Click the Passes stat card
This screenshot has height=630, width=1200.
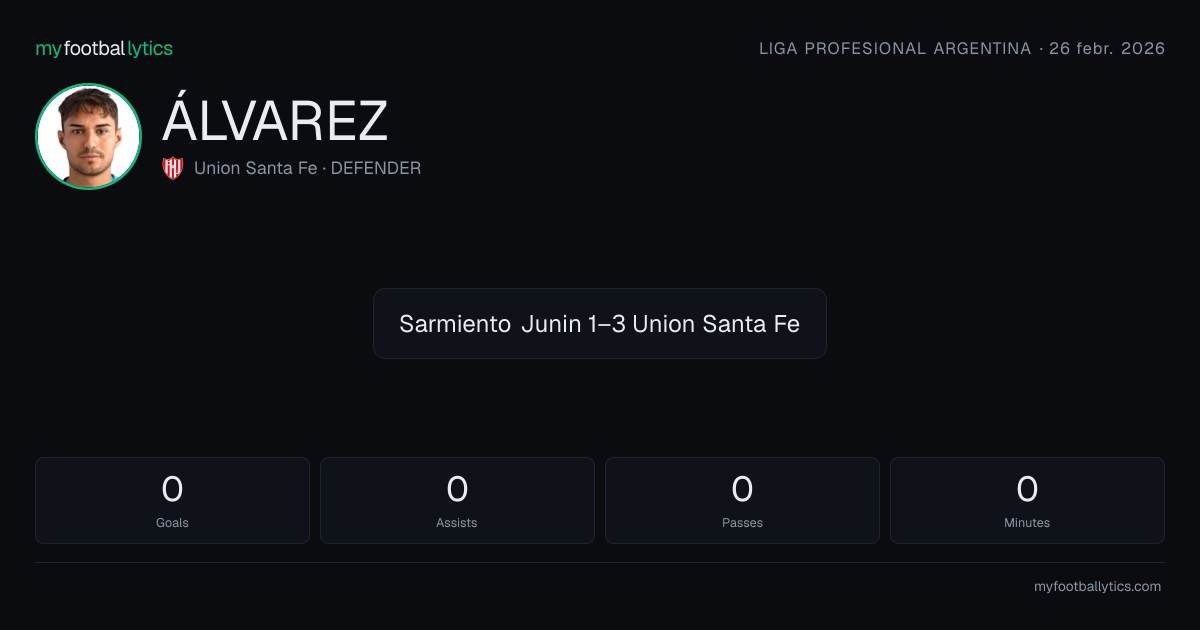[742, 500]
